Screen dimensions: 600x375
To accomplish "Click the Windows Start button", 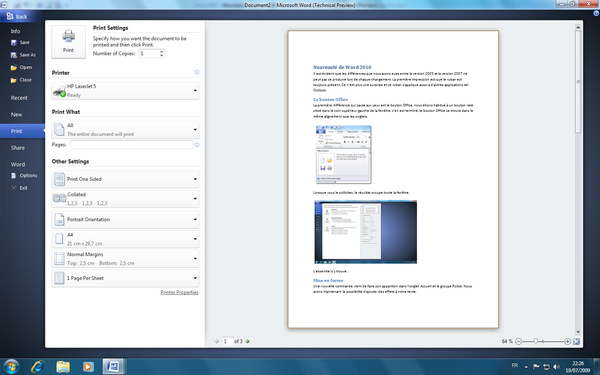I will click(x=11, y=367).
